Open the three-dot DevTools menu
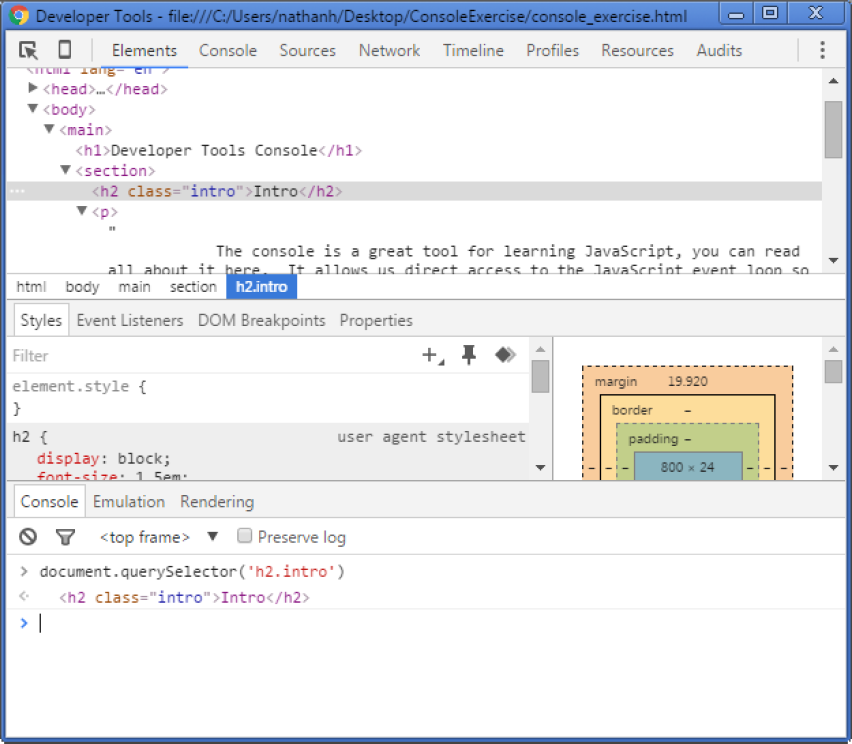The height and width of the screenshot is (744, 852). point(822,50)
